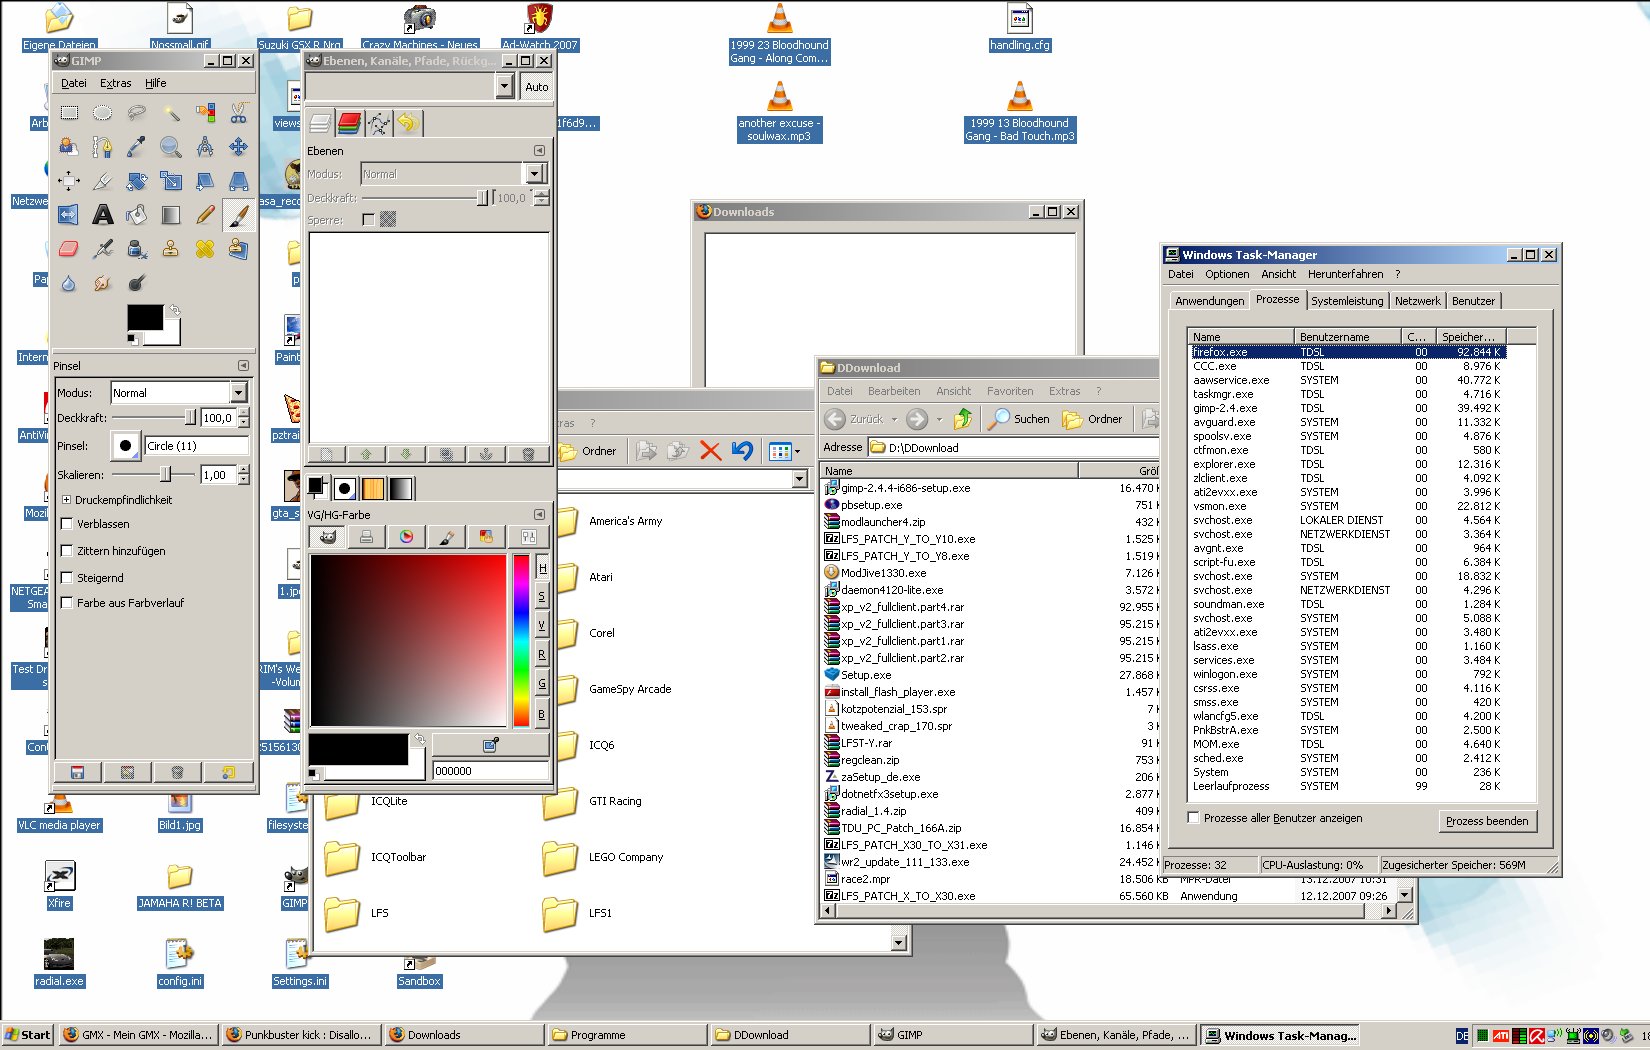Open the Pinsel tool options panel menu arrow
The image size is (1650, 1050).
coord(243,366)
